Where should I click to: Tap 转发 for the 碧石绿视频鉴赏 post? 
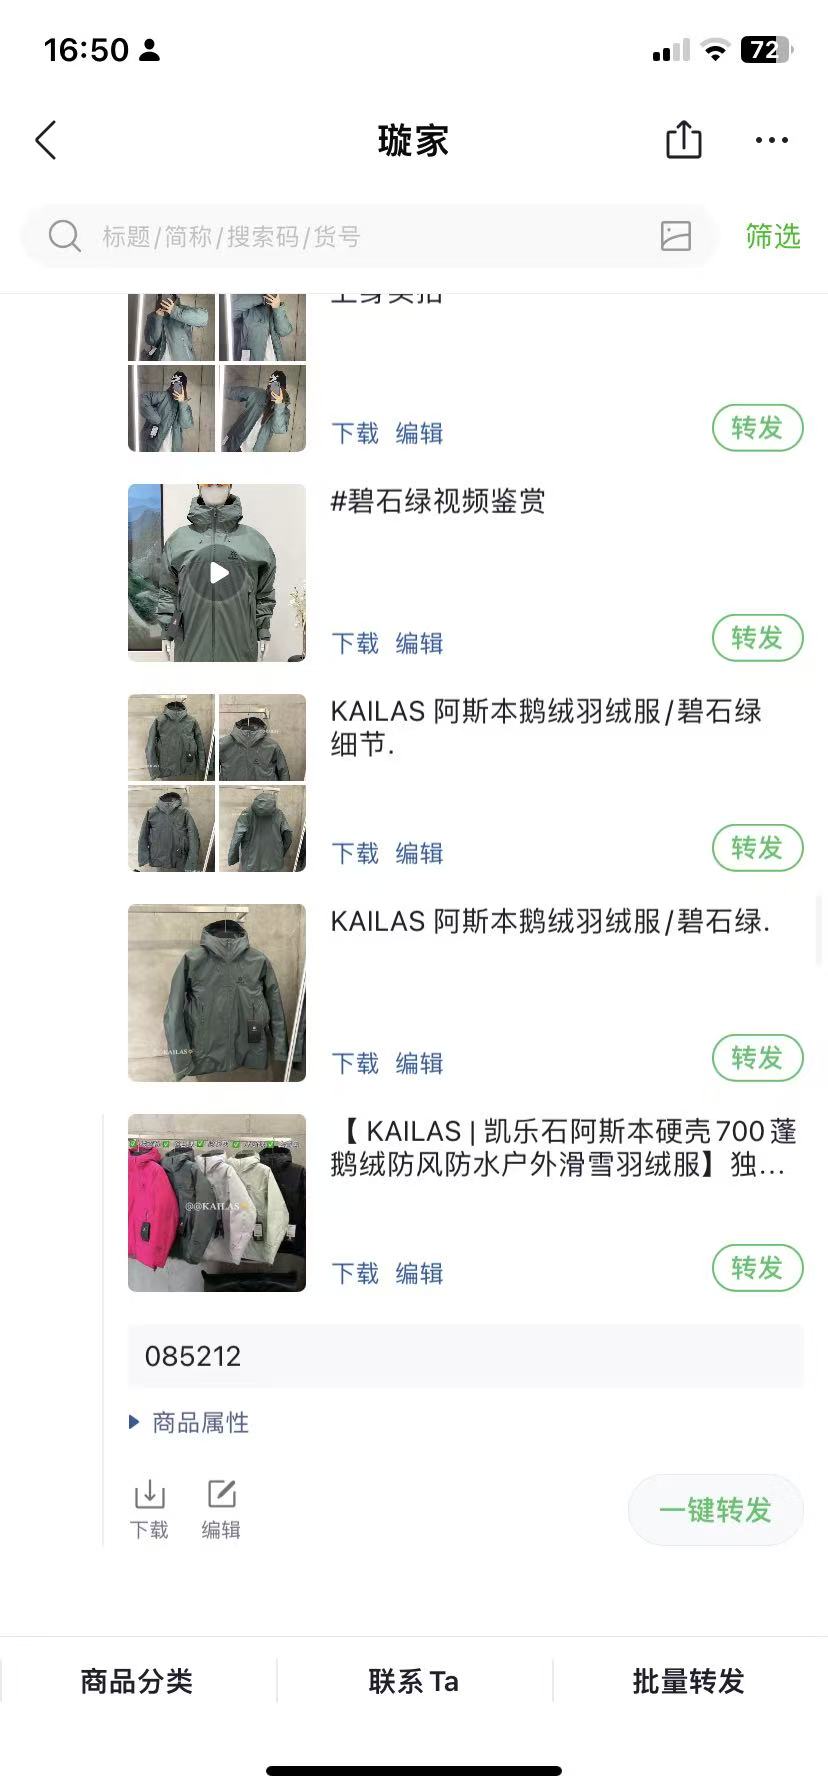pos(757,638)
